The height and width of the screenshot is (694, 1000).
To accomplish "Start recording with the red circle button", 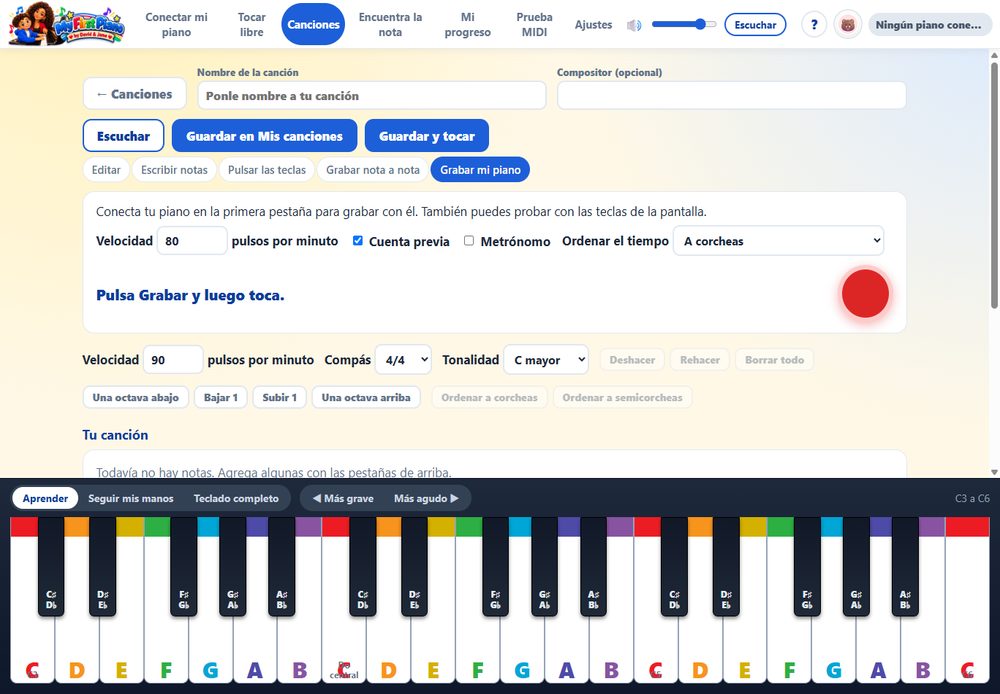I will pos(865,293).
